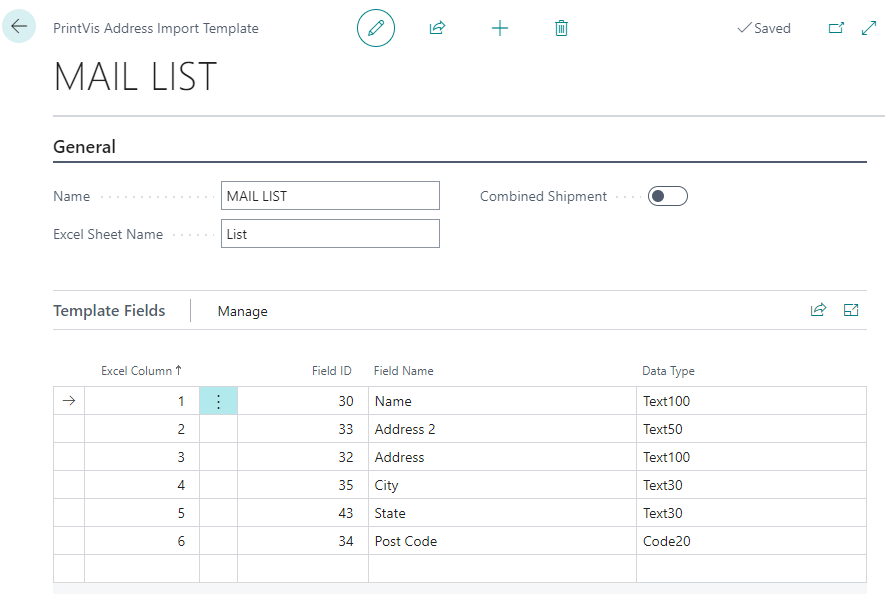Click share icon in Template Fields bar
The image size is (886, 594).
818,310
